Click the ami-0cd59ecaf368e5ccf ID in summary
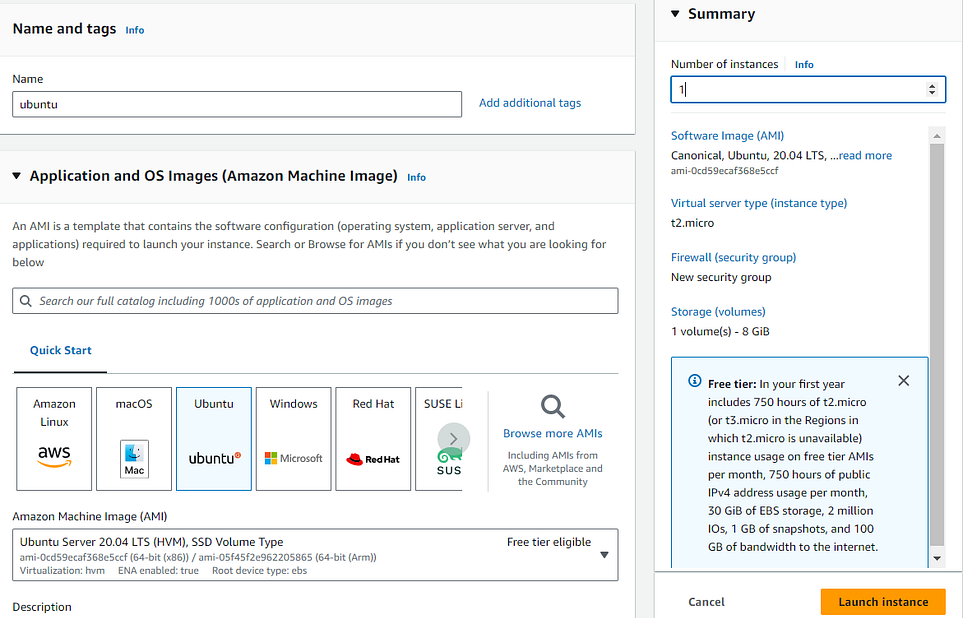The width and height of the screenshot is (963, 618). [724, 171]
